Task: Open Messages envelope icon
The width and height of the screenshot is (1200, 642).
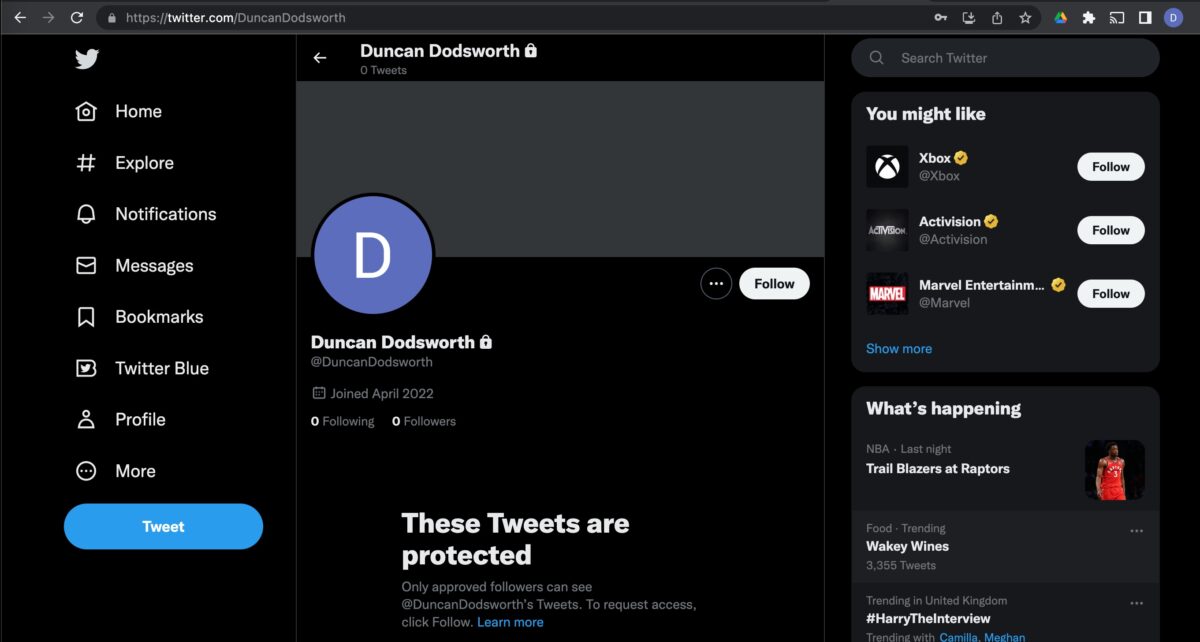Action: [87, 266]
